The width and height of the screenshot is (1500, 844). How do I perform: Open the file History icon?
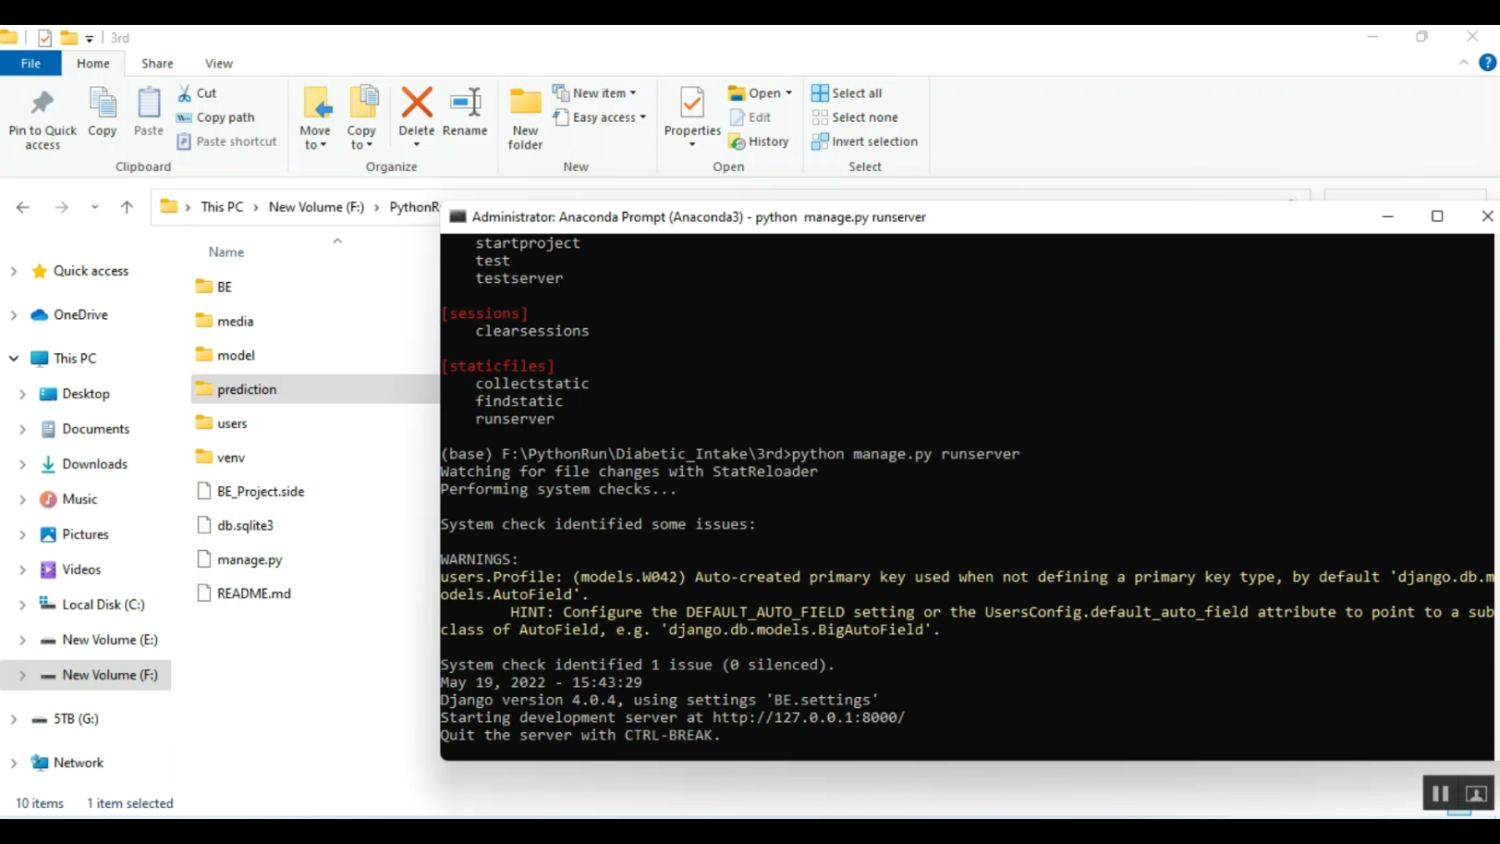pyautogui.click(x=737, y=142)
